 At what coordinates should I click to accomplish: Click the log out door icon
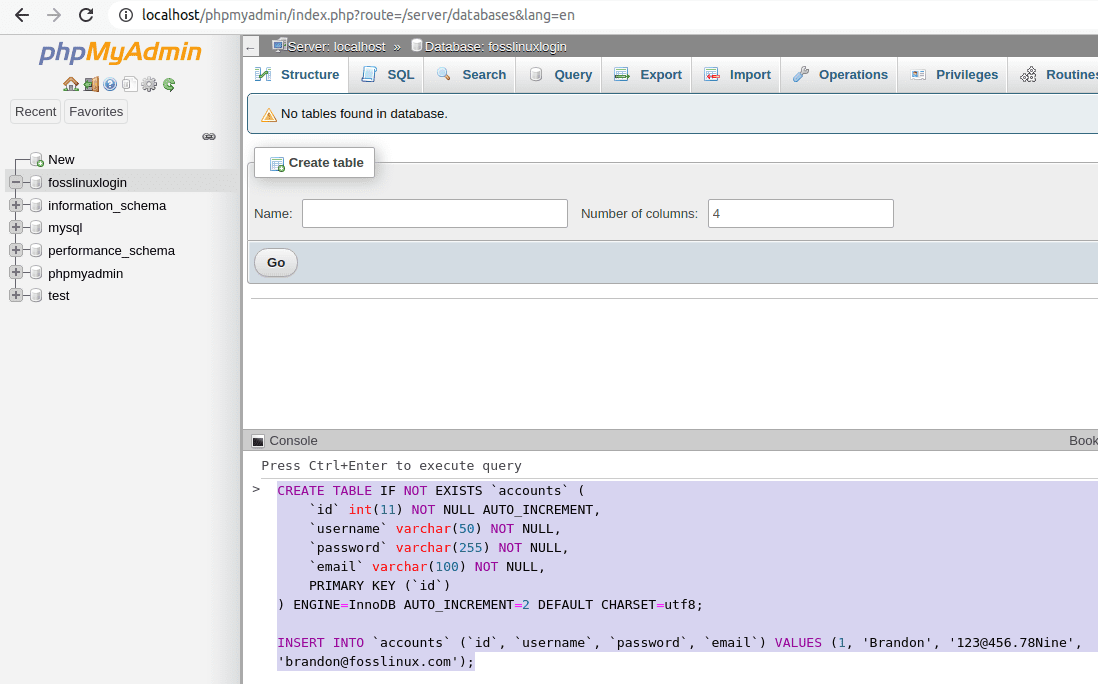pyautogui.click(x=91, y=85)
